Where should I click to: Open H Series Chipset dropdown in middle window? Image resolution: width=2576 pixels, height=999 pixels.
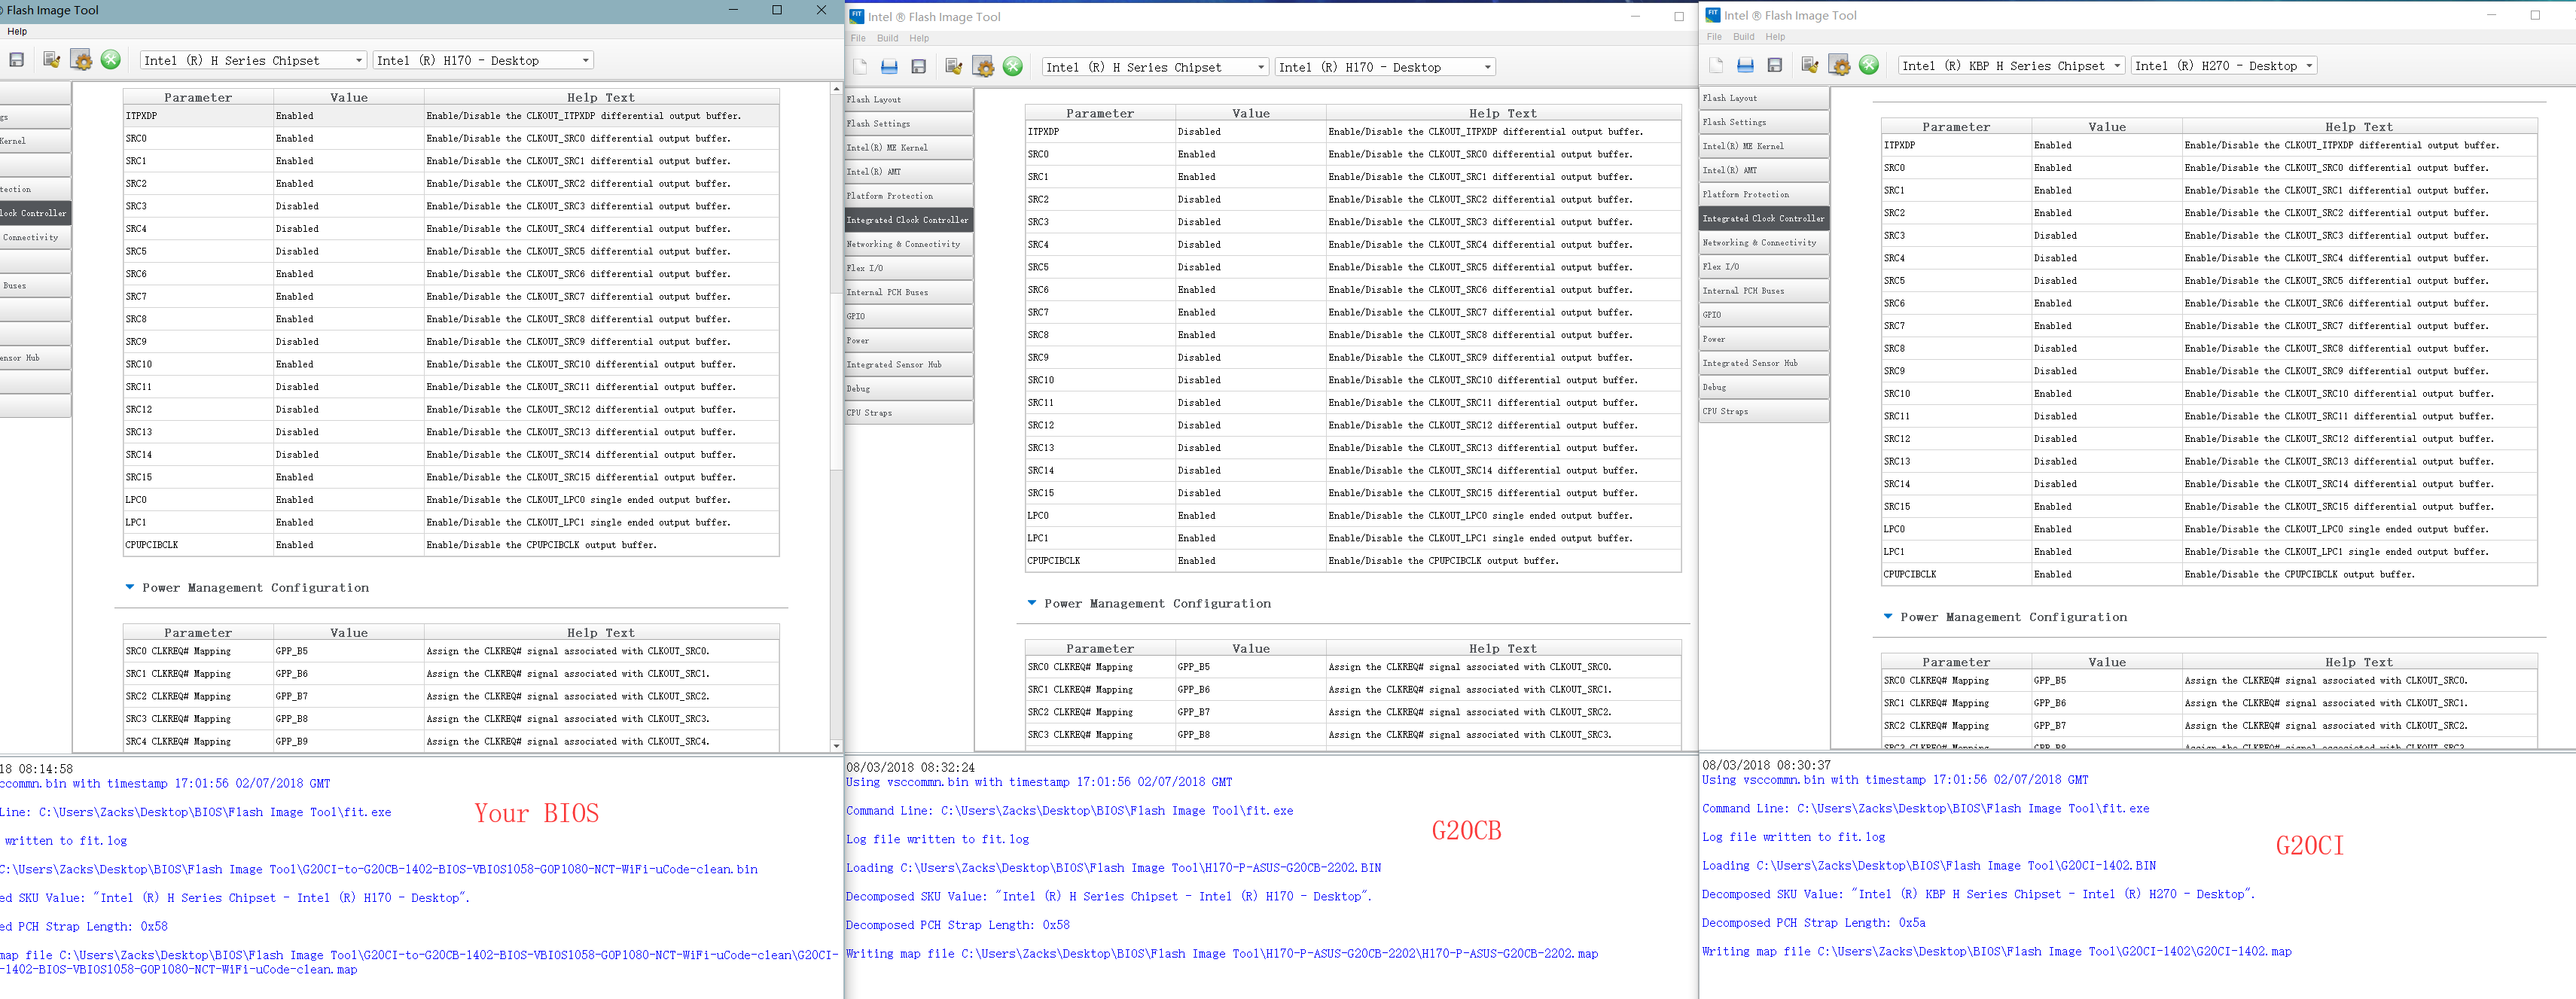coord(1155,67)
